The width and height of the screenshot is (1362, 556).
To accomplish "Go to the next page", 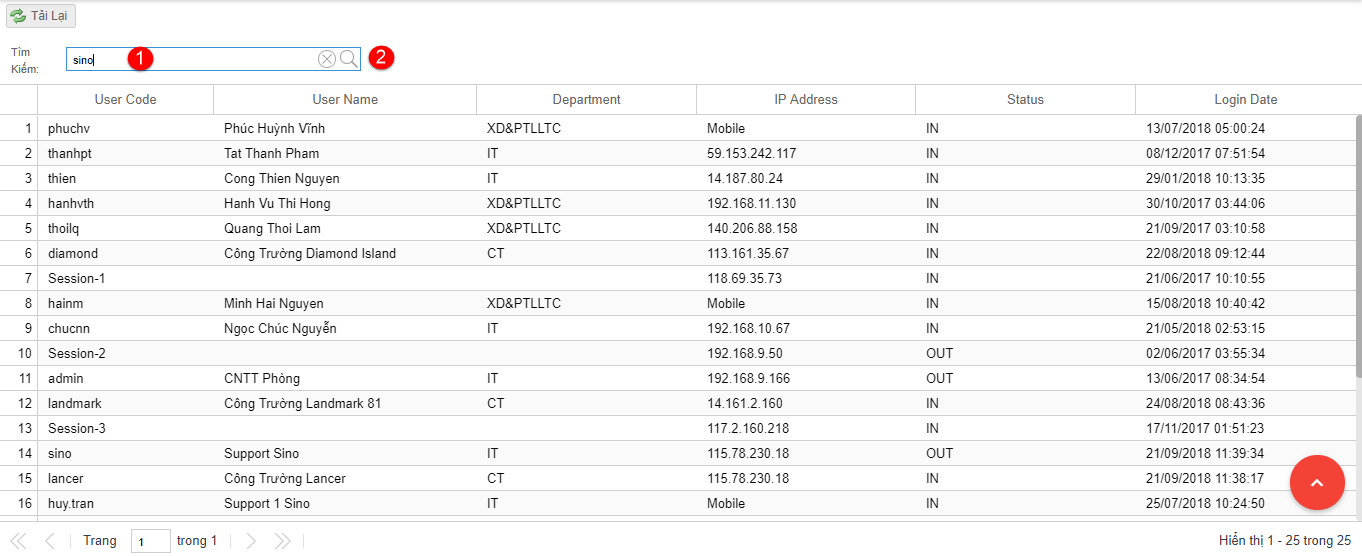I will (x=251, y=541).
